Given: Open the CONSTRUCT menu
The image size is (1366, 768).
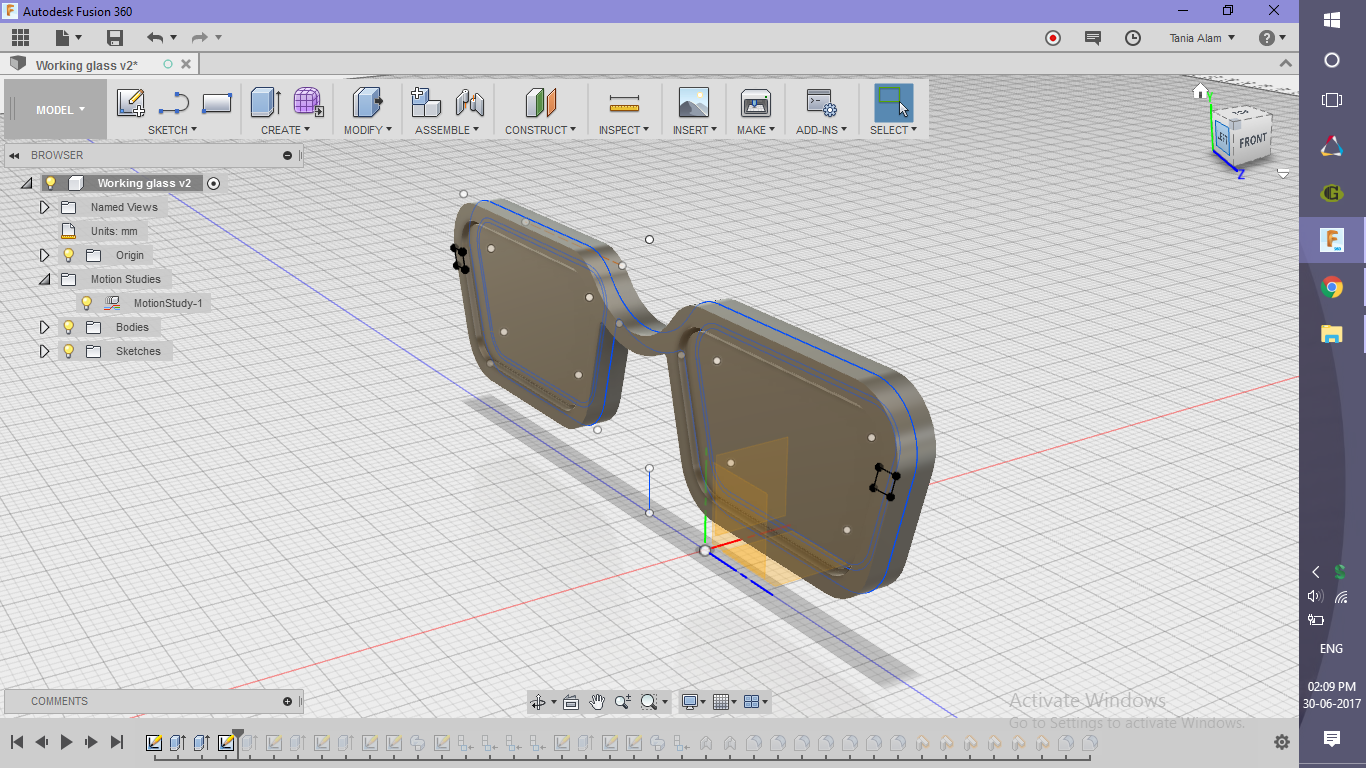Looking at the screenshot, I should coord(541,130).
